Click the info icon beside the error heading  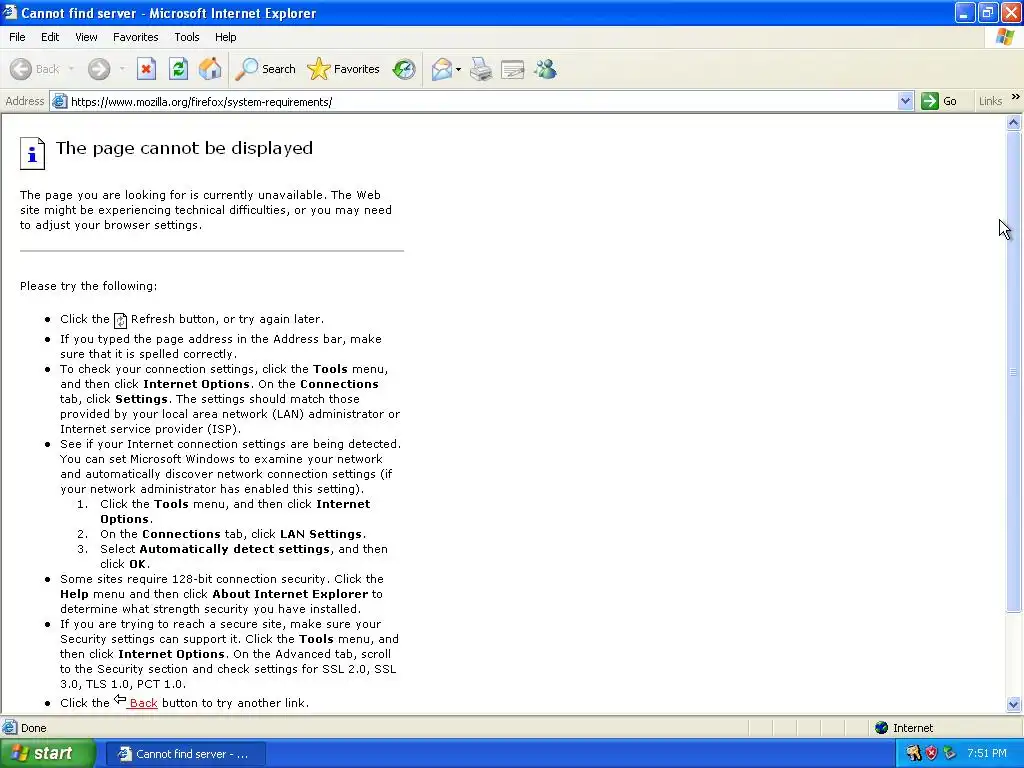32,153
